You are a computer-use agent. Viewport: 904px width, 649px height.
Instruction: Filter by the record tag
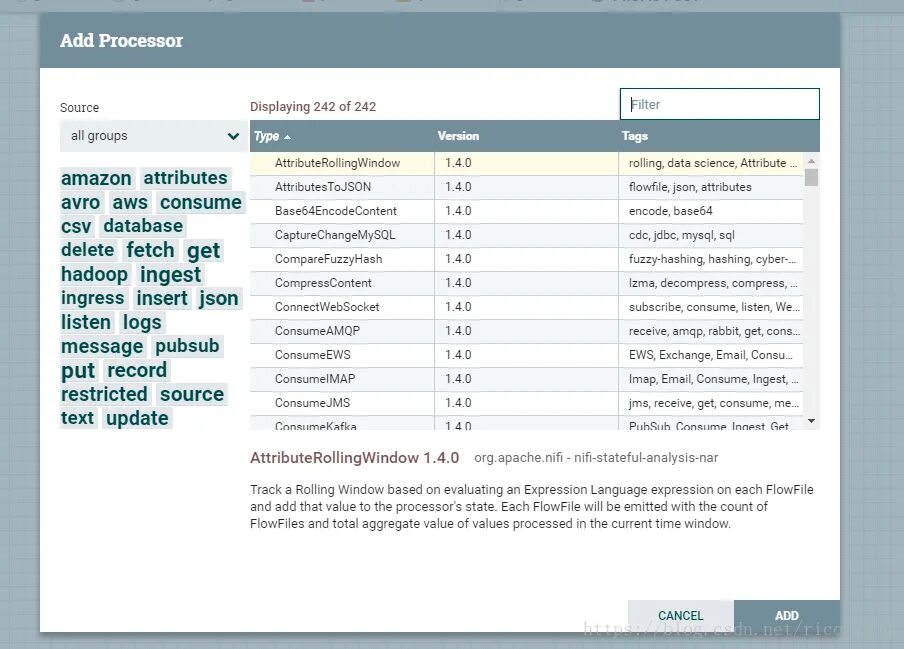click(x=137, y=370)
